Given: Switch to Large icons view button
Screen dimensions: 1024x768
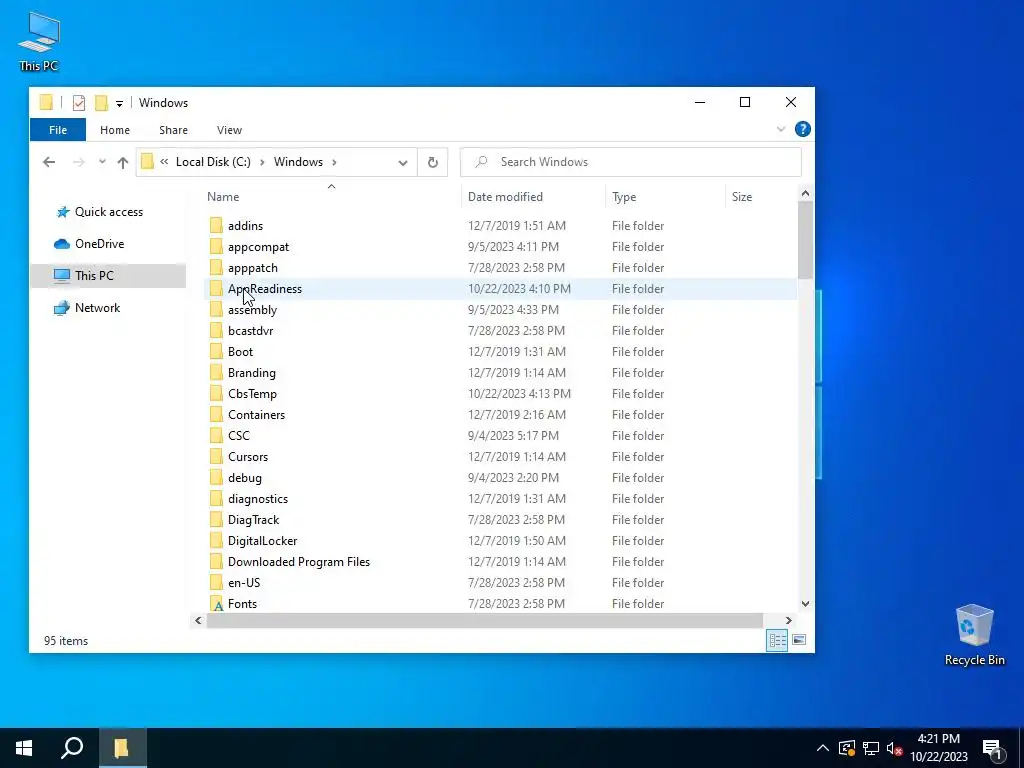Looking at the screenshot, I should coord(799,641).
